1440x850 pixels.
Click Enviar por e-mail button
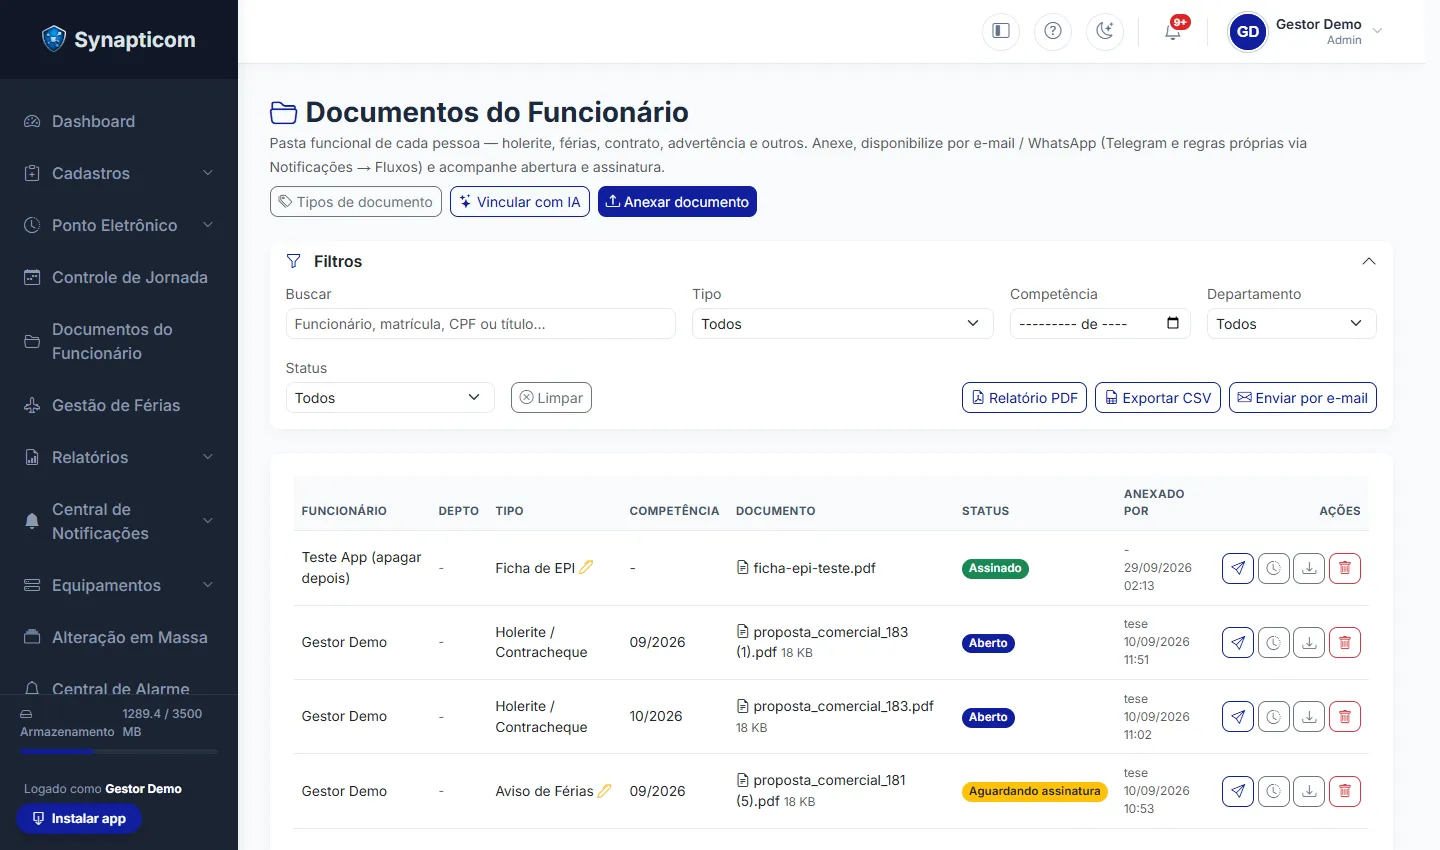(x=1302, y=398)
